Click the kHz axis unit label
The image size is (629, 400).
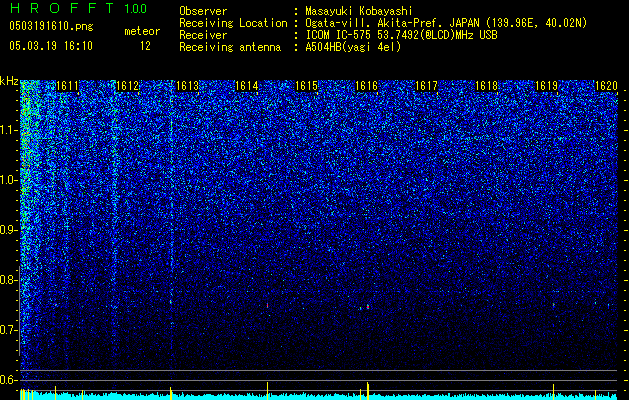(x=9, y=81)
